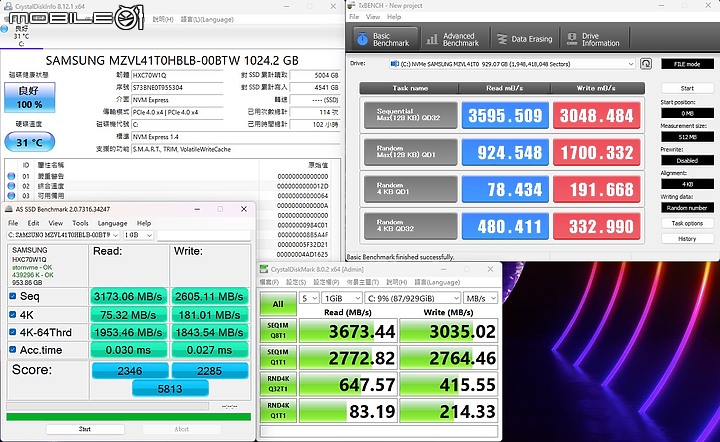This screenshot has height=442, width=720.
Task: Click the AS SSD Benchmark title bar icon
Action: [9, 209]
